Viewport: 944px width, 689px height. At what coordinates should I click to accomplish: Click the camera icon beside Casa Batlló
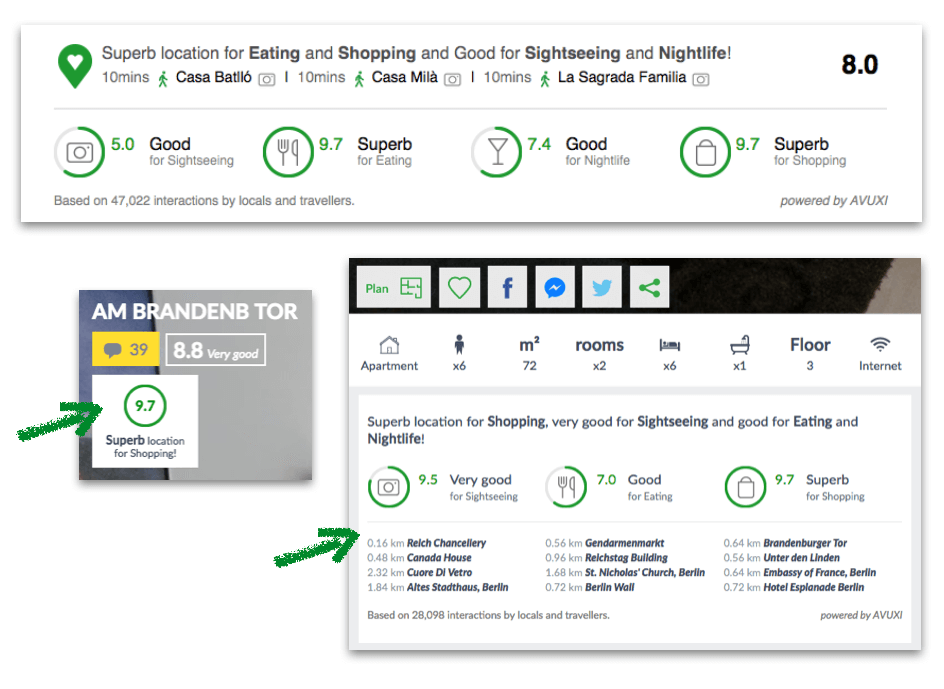pos(267,79)
